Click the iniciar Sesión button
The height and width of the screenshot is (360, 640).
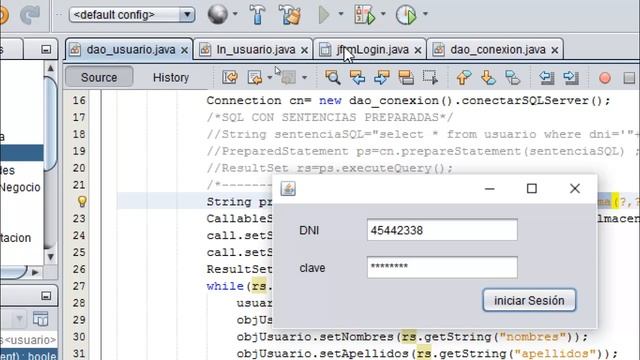529,300
